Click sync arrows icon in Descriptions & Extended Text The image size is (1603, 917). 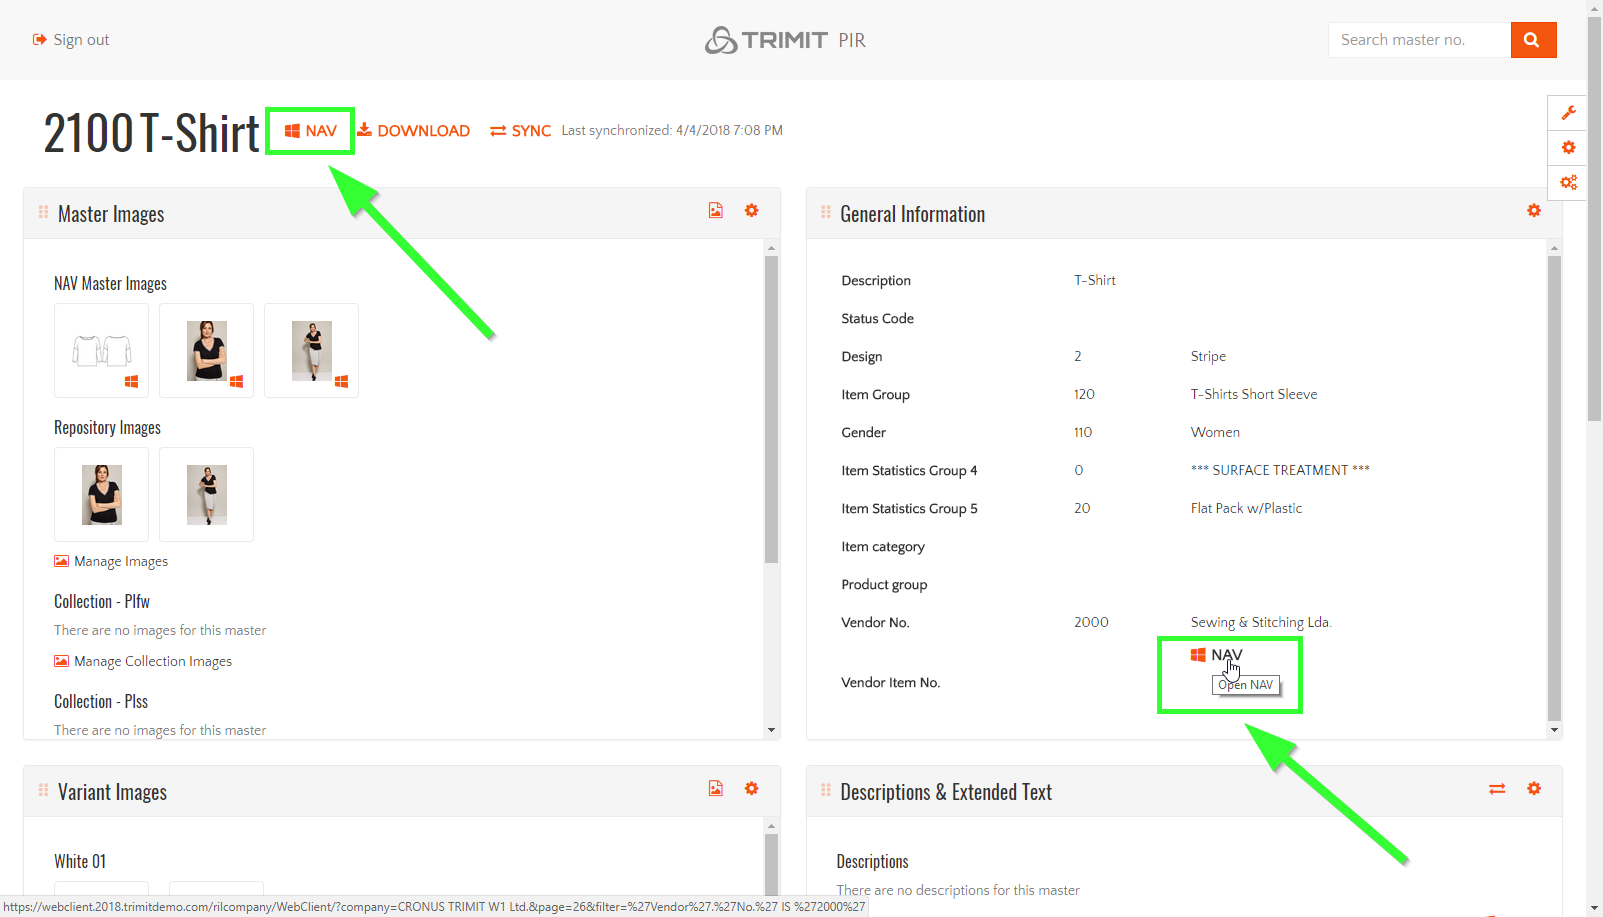(1497, 789)
